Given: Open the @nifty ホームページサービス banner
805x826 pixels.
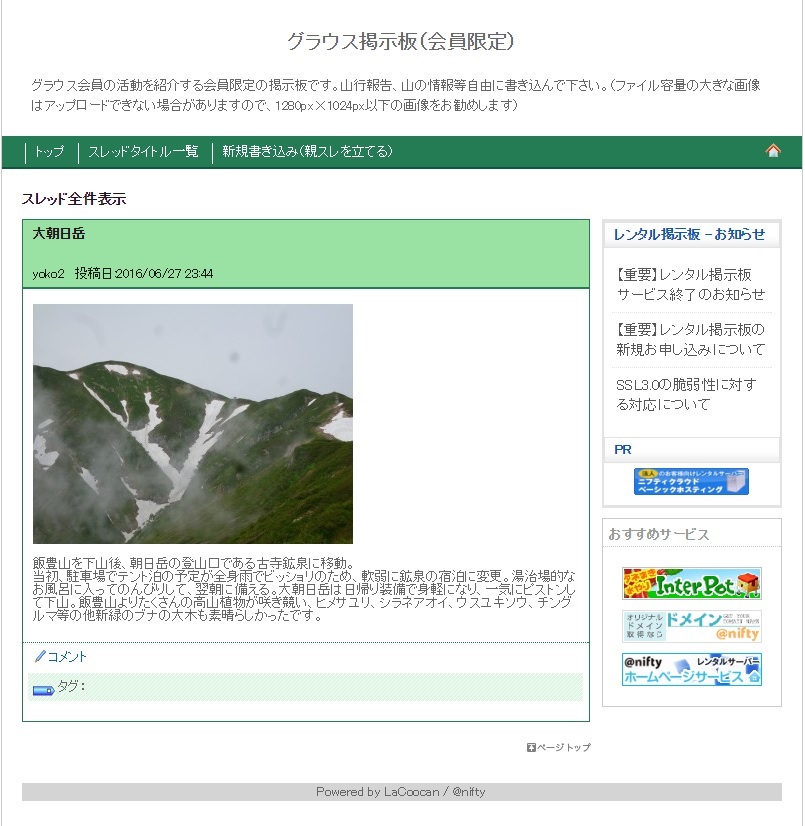Looking at the screenshot, I should coord(691,670).
